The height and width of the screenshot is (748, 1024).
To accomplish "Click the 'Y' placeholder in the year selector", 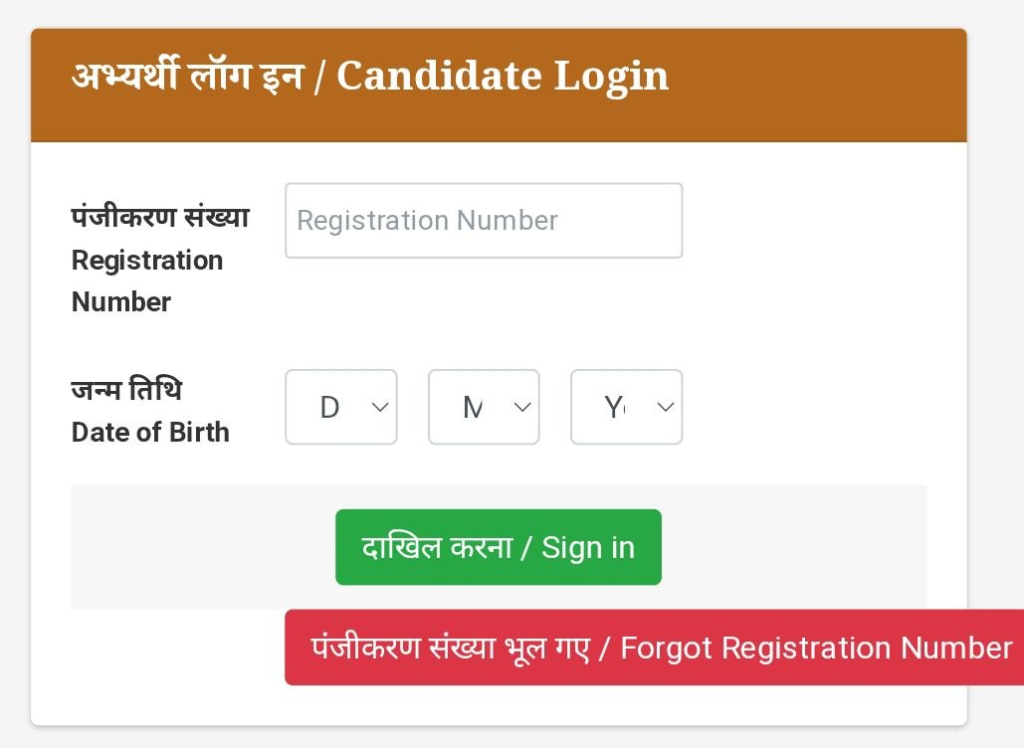I will coord(613,407).
